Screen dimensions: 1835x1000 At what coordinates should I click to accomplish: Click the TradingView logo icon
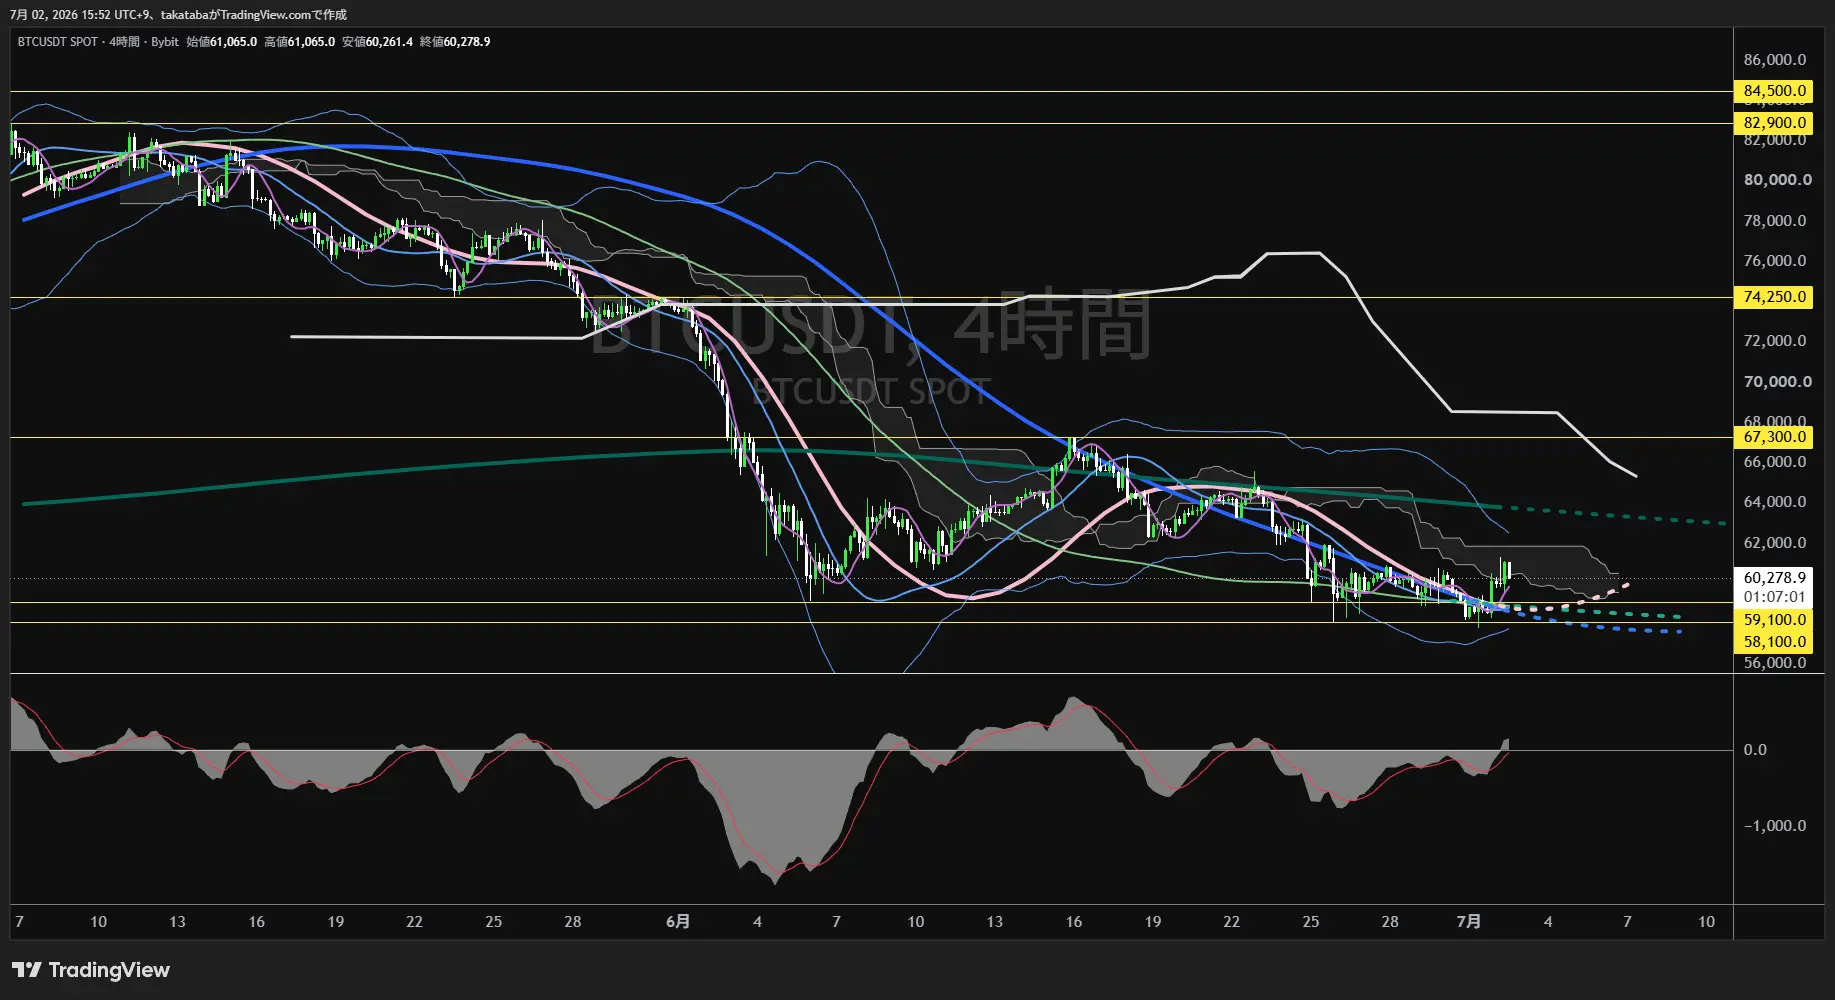[27, 970]
